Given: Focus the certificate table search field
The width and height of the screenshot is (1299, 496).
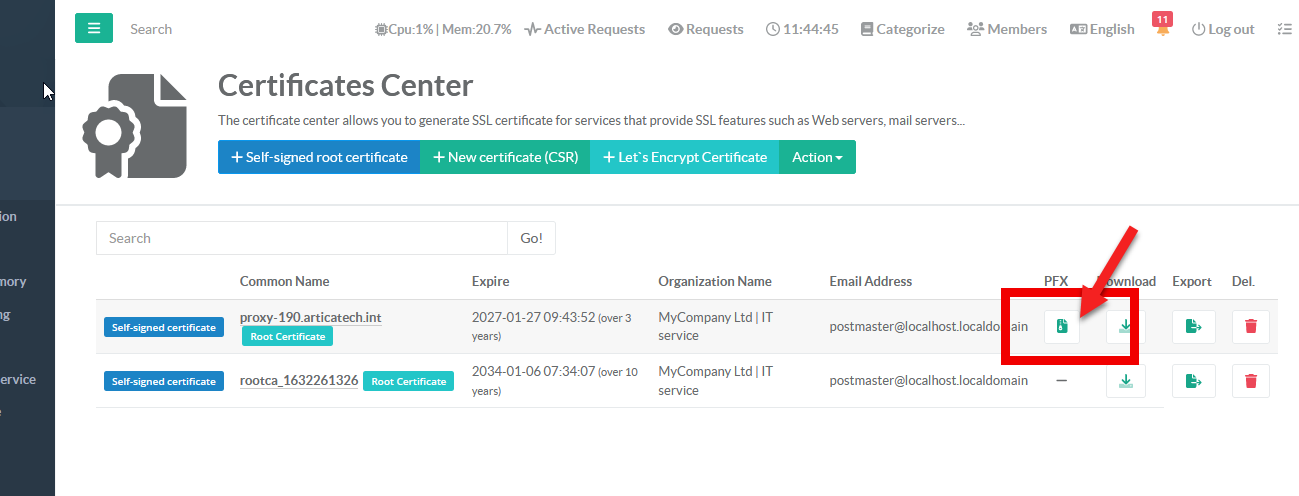Looking at the screenshot, I should (301, 238).
